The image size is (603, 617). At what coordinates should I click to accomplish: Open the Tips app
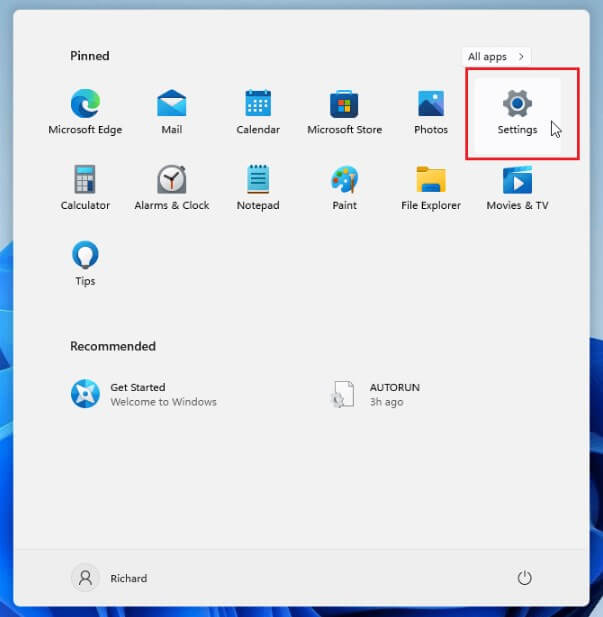tap(85, 263)
